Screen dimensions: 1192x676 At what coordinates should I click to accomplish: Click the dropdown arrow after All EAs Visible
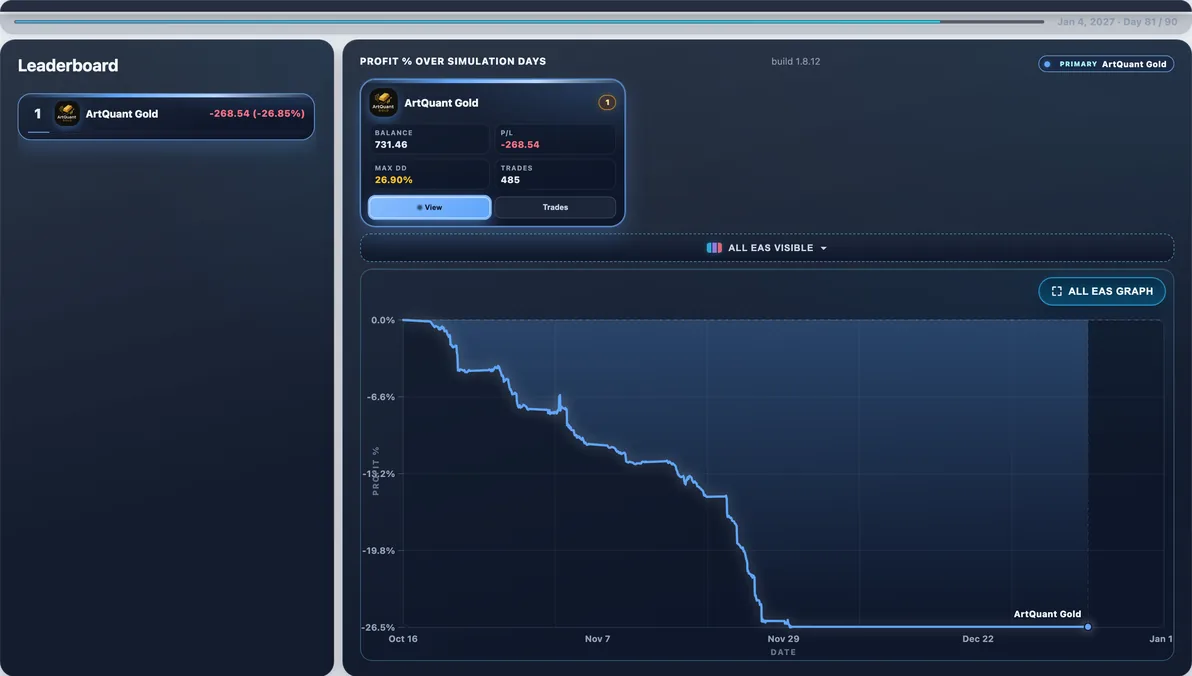(823, 249)
